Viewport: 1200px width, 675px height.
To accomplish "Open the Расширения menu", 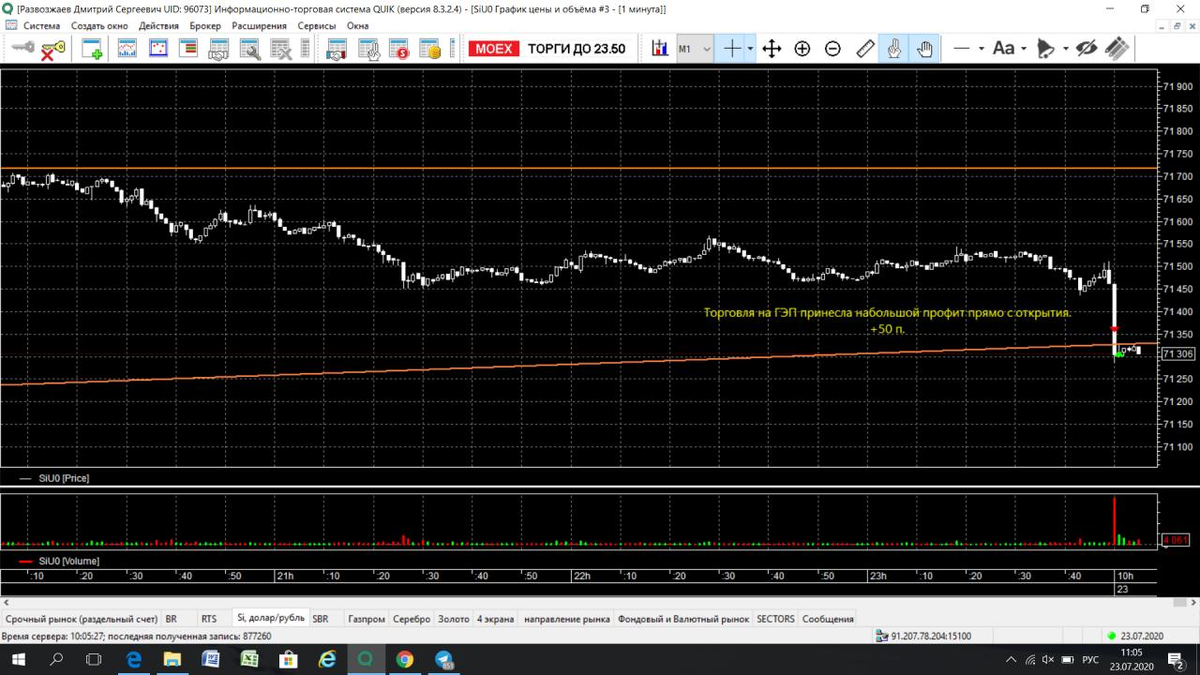I will pos(259,26).
